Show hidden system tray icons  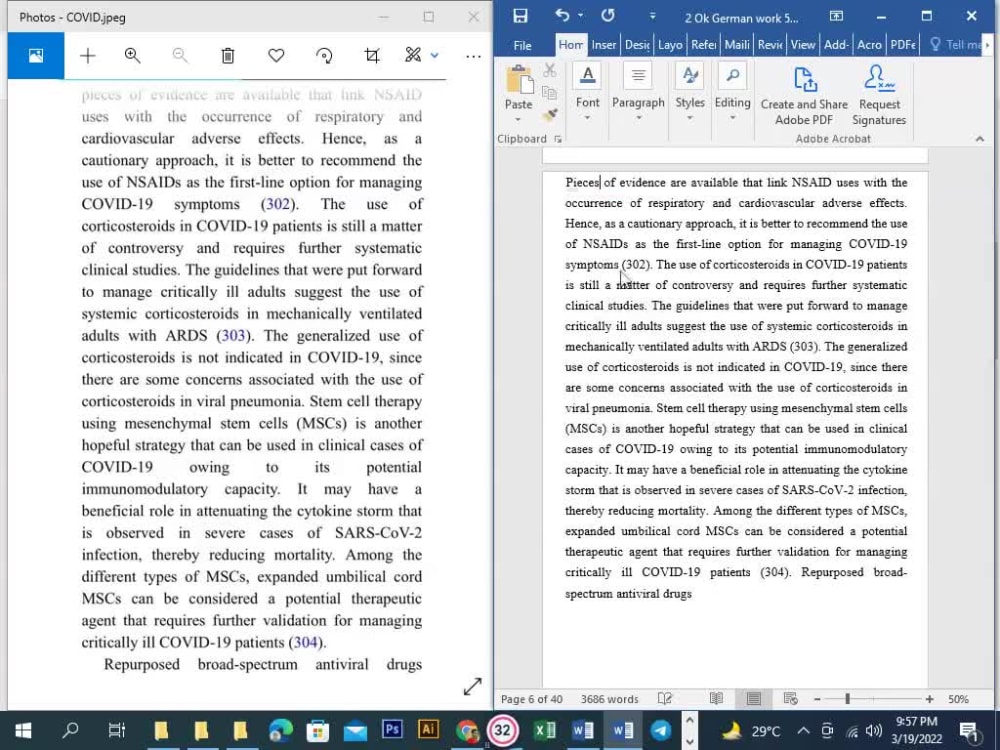click(x=803, y=730)
